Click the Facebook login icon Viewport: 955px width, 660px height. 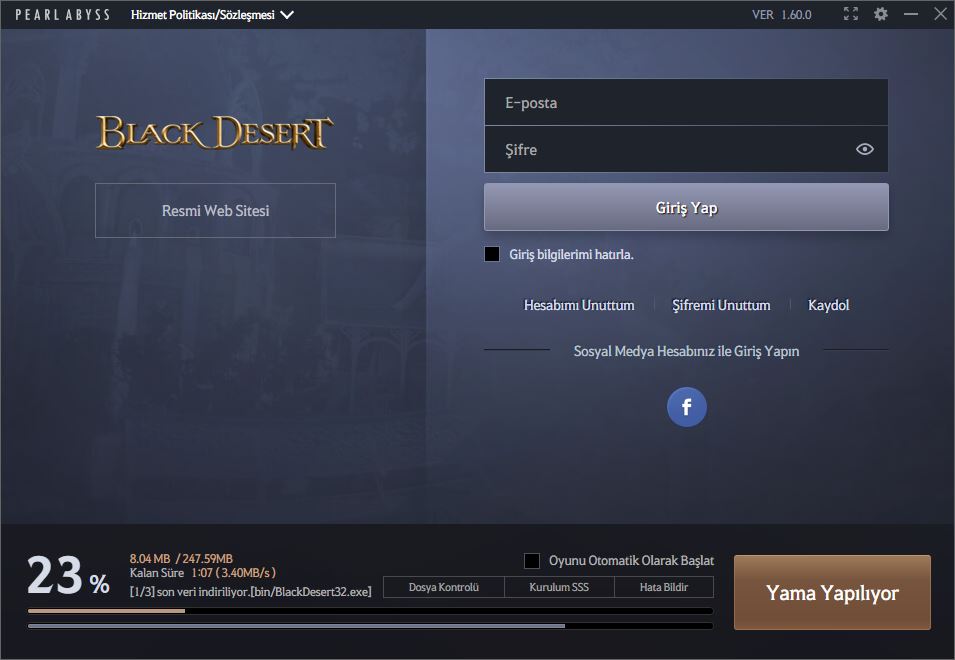tap(686, 407)
